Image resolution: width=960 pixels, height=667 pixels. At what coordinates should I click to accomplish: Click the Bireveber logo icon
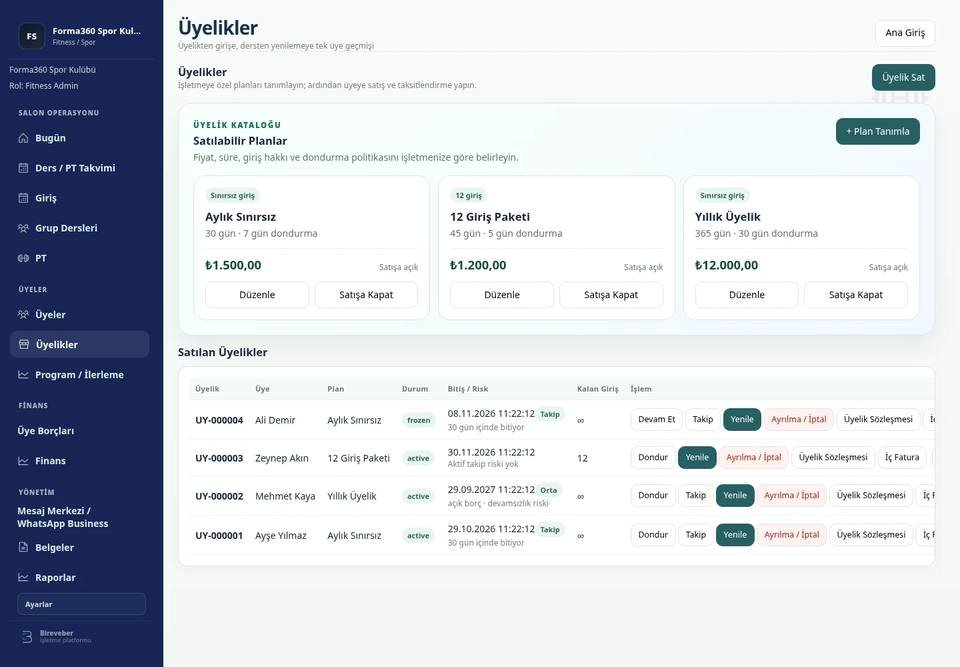[x=27, y=637]
